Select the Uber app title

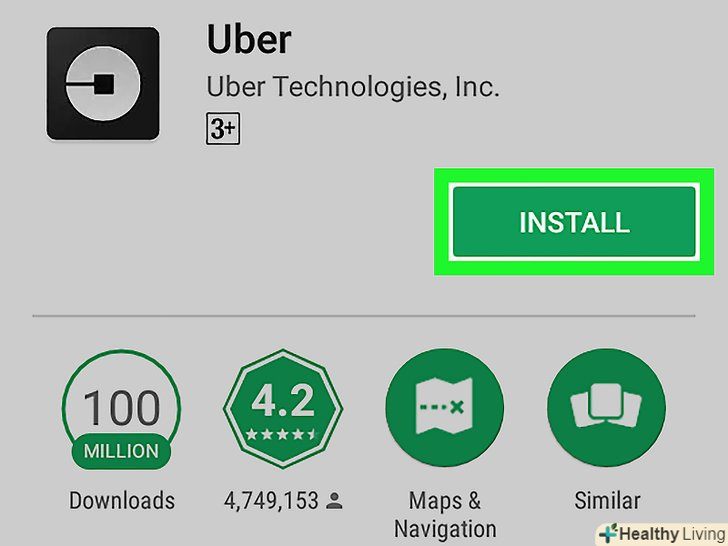pyautogui.click(x=249, y=40)
